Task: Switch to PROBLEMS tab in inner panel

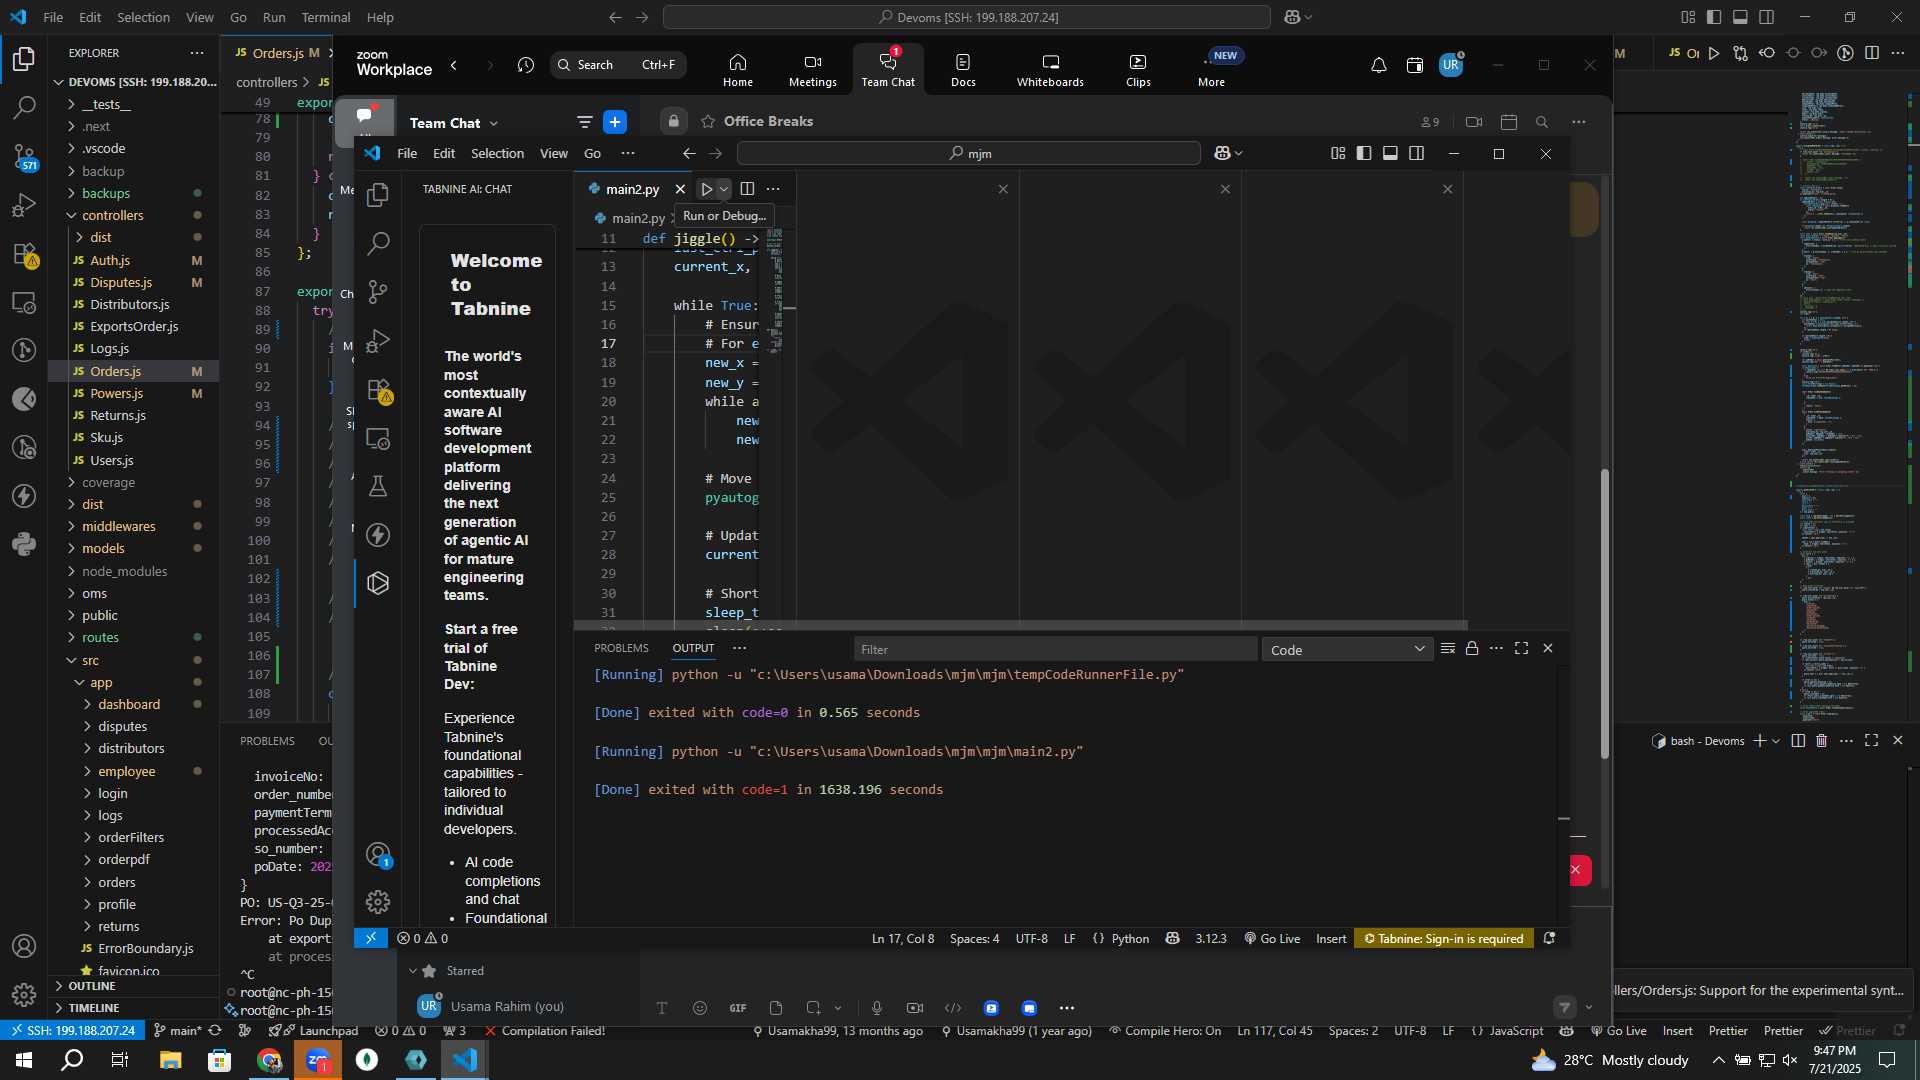Action: pyautogui.click(x=621, y=648)
